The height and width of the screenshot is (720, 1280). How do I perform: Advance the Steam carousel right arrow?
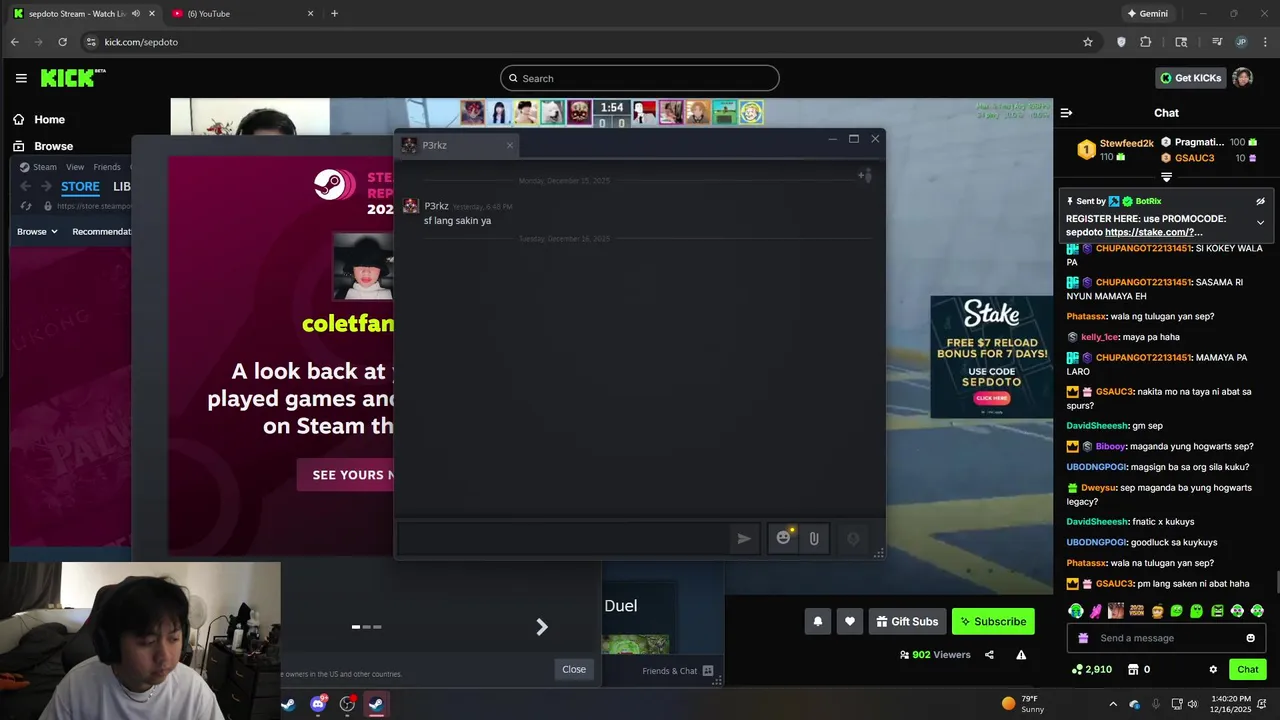click(541, 627)
